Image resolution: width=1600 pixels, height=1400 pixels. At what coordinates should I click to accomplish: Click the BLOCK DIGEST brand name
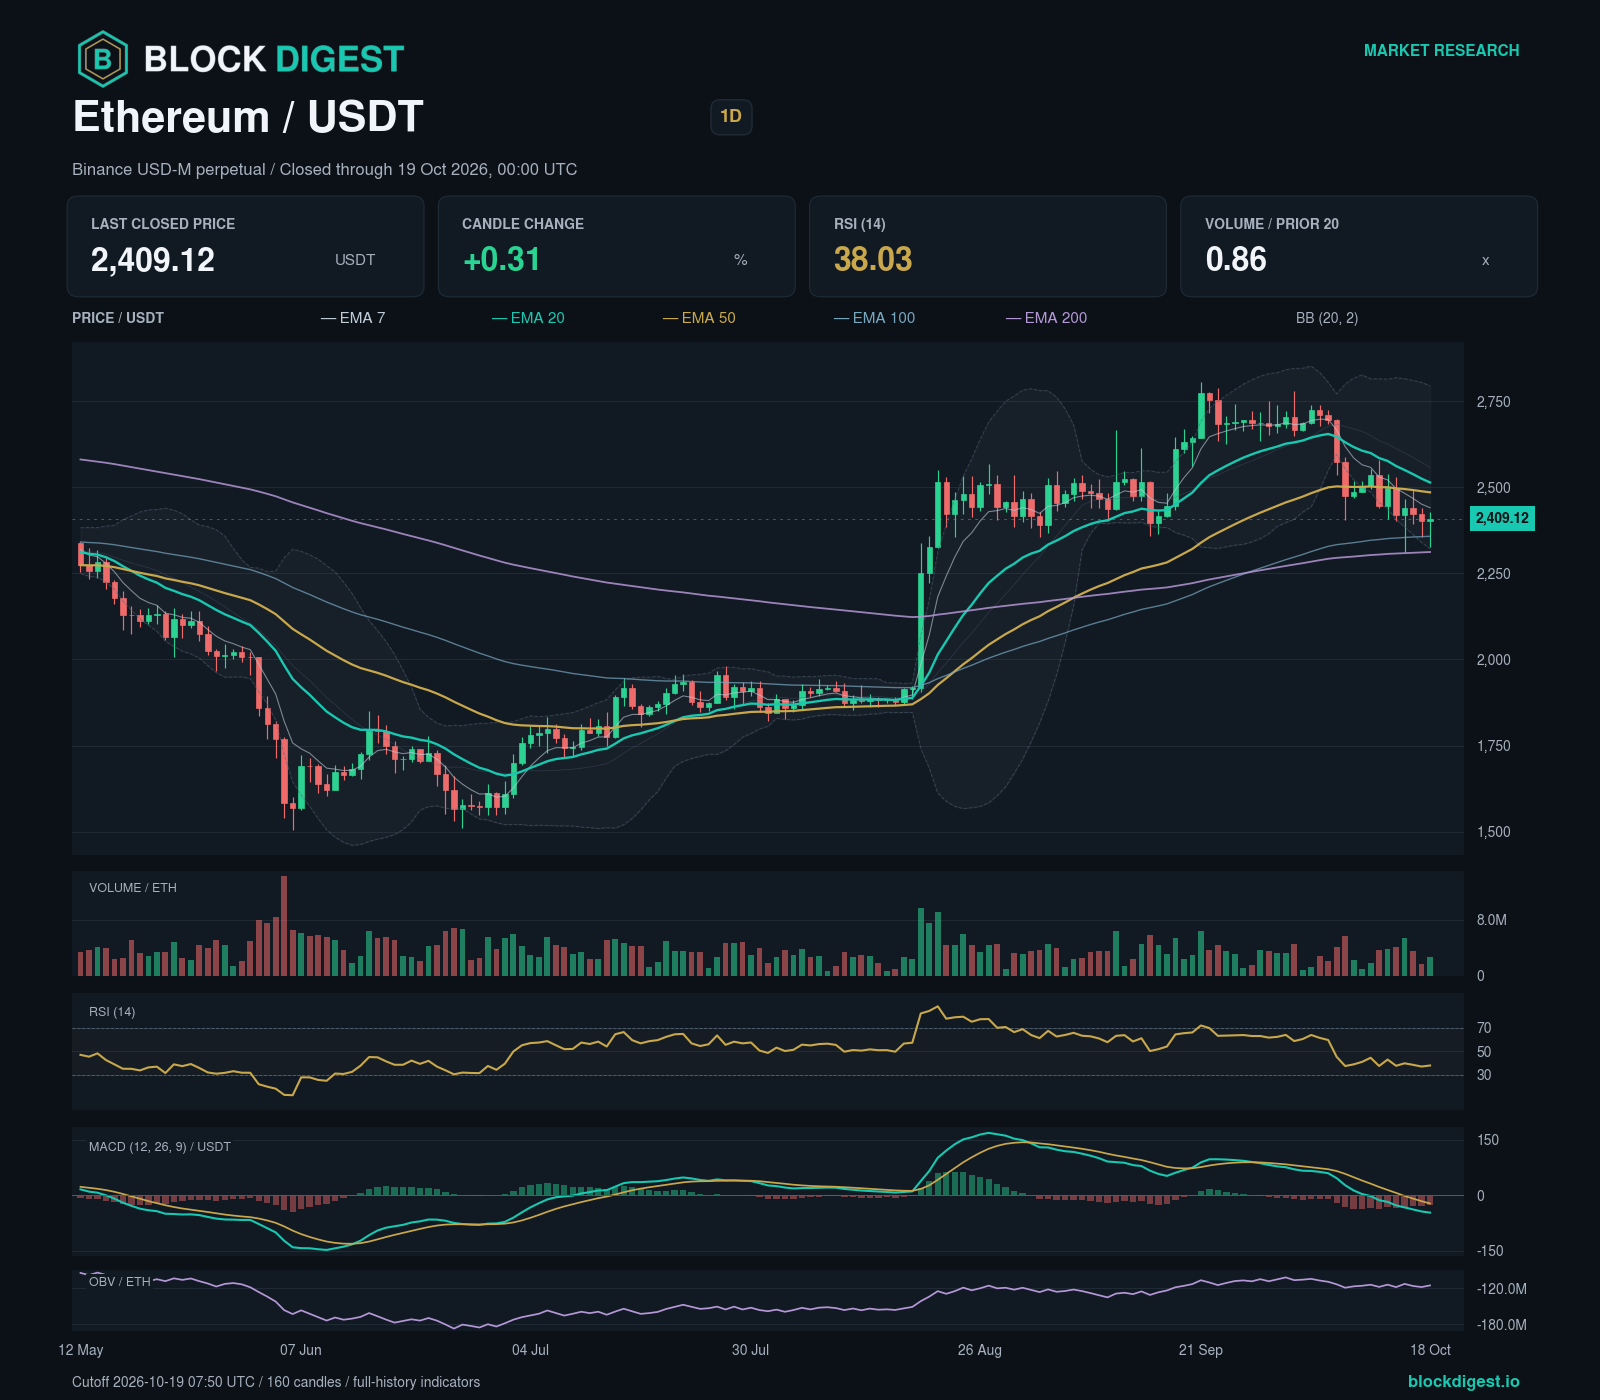(x=274, y=59)
